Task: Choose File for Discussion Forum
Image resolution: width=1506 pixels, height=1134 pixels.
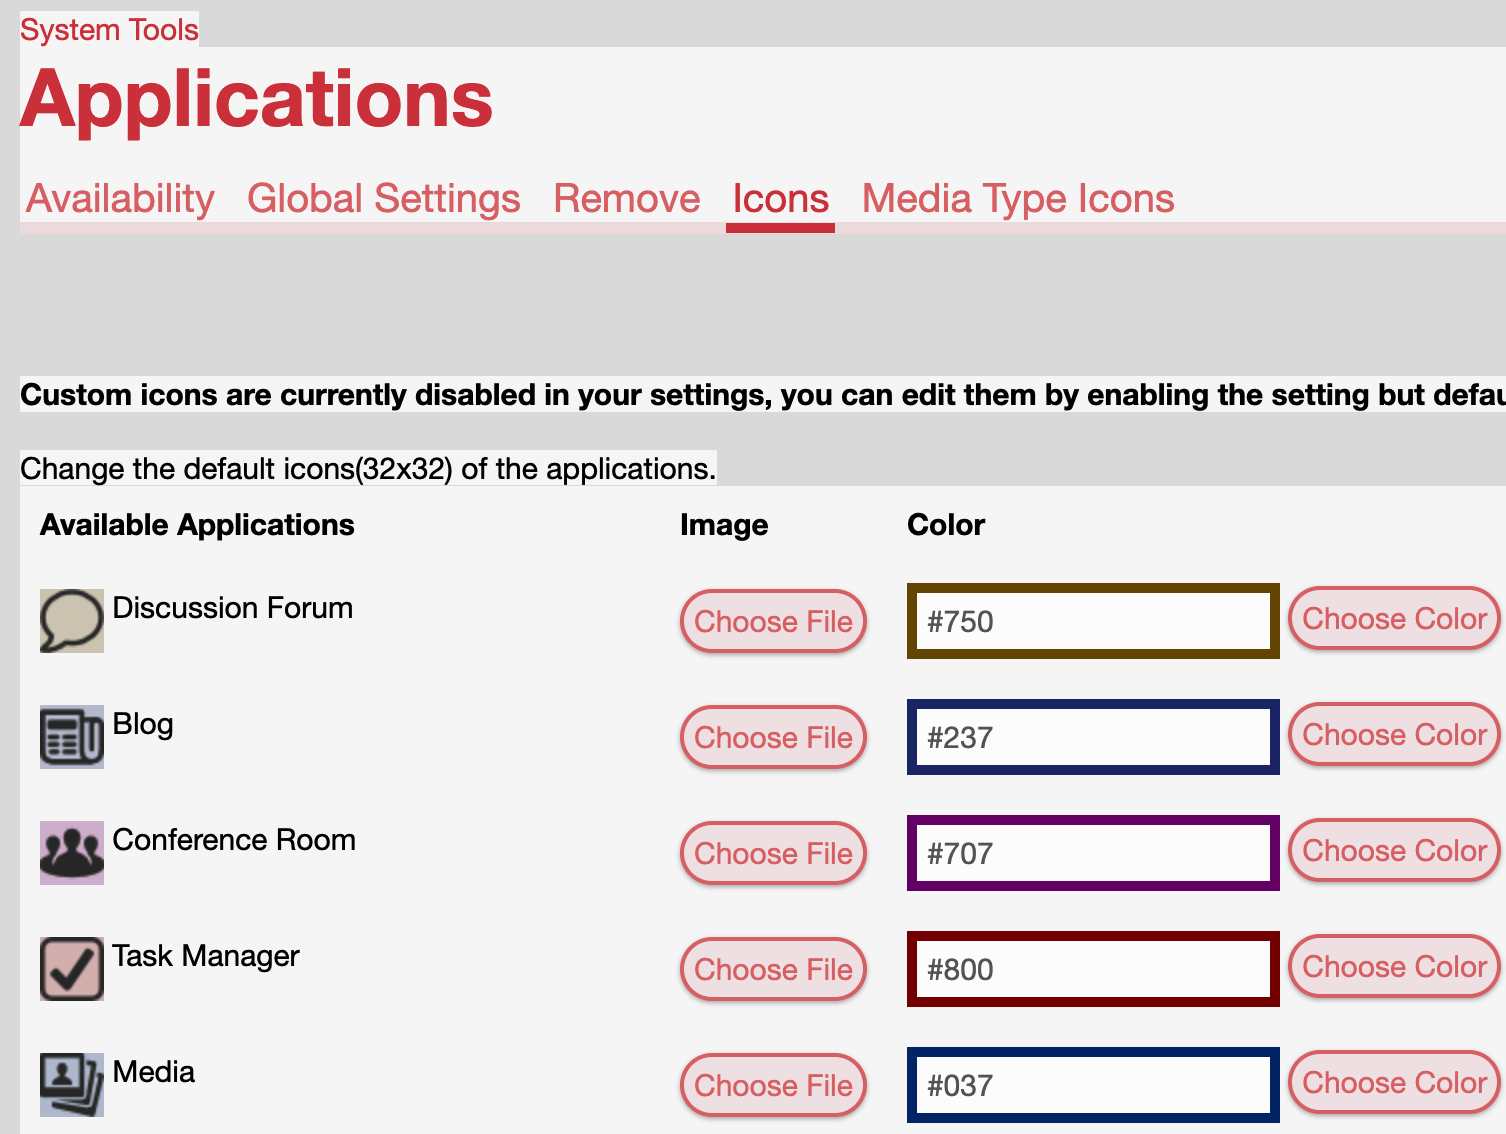Action: tap(773, 621)
